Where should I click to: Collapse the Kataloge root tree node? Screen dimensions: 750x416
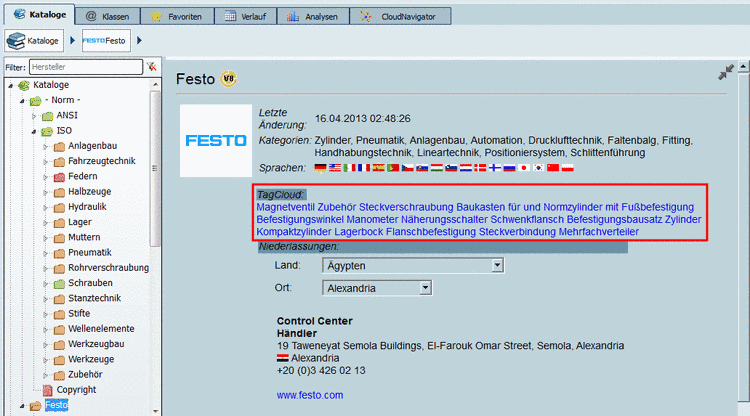[x=11, y=86]
